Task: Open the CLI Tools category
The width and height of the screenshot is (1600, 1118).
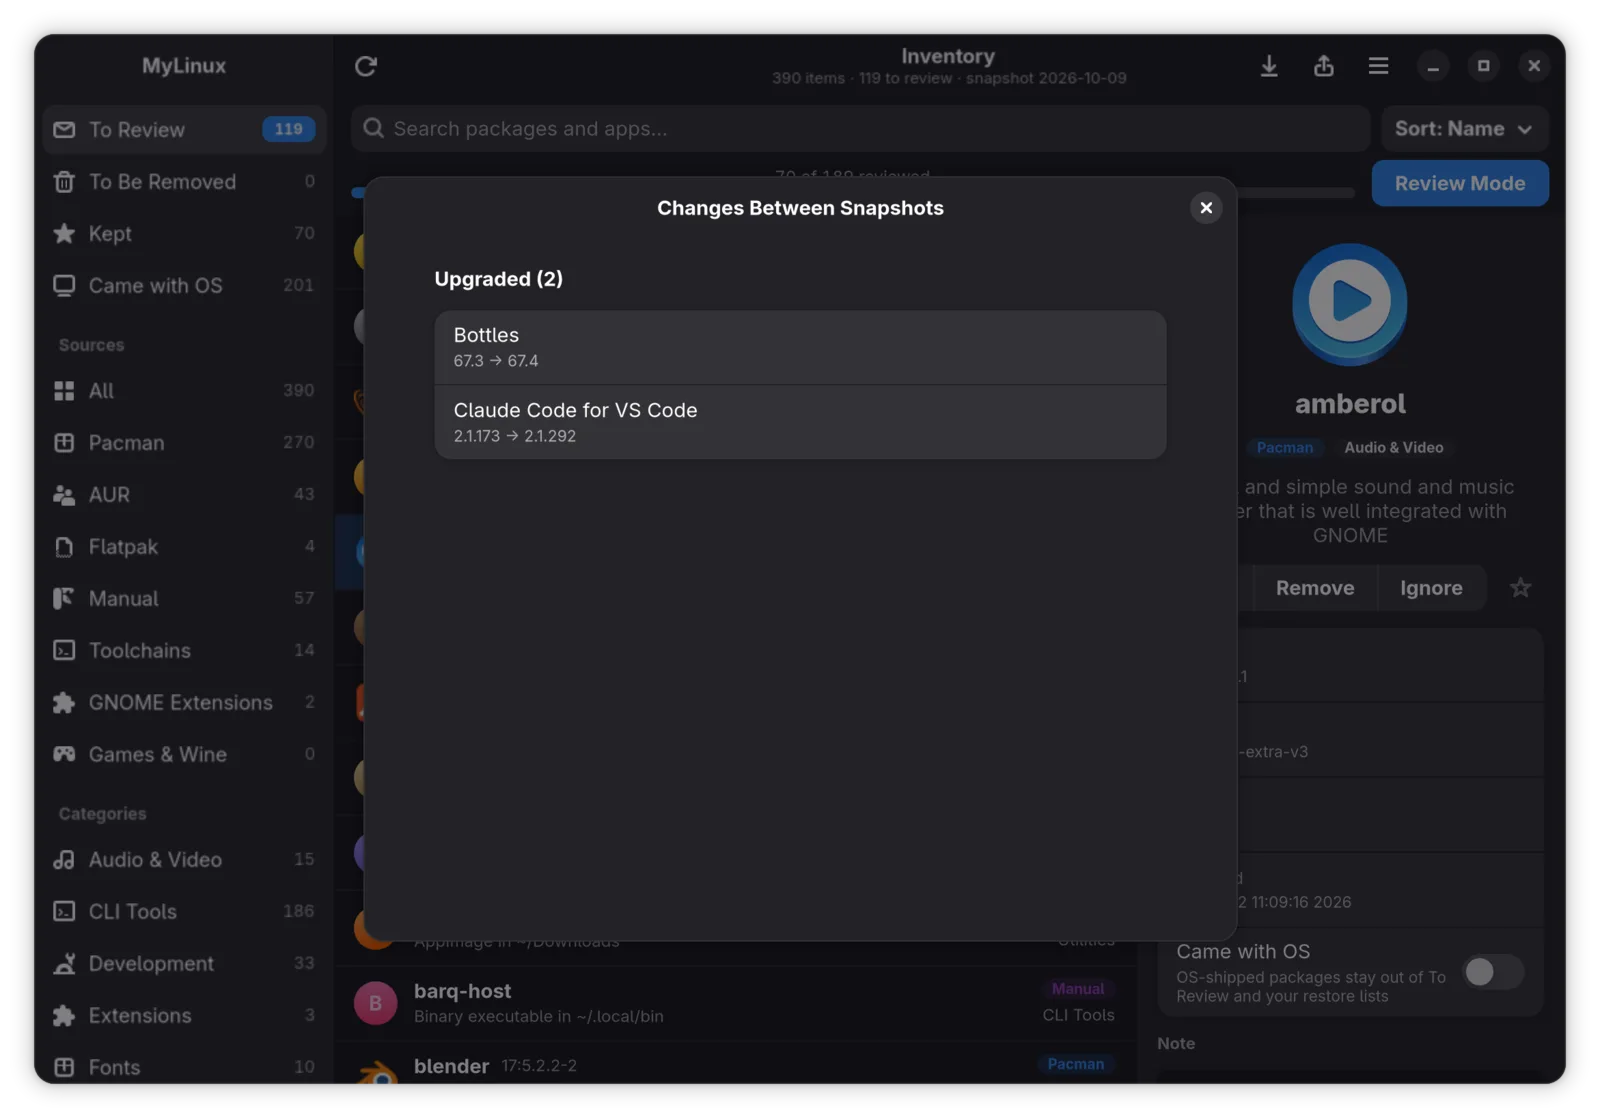Action: [x=184, y=912]
